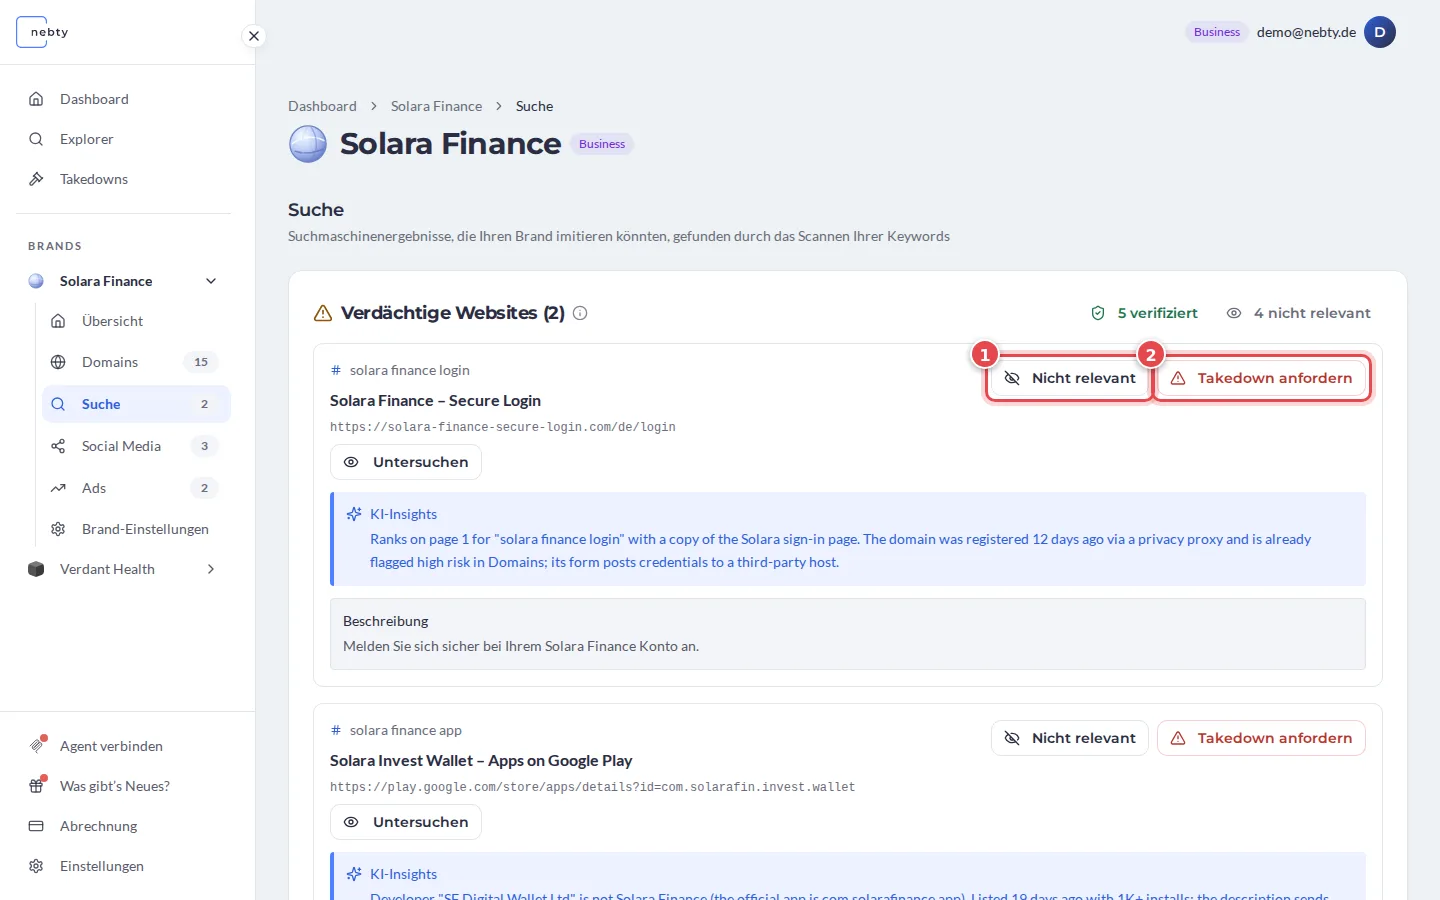1440x900 pixels.
Task: Click Untersuchen for Solara Invest Wallet
Action: (406, 822)
